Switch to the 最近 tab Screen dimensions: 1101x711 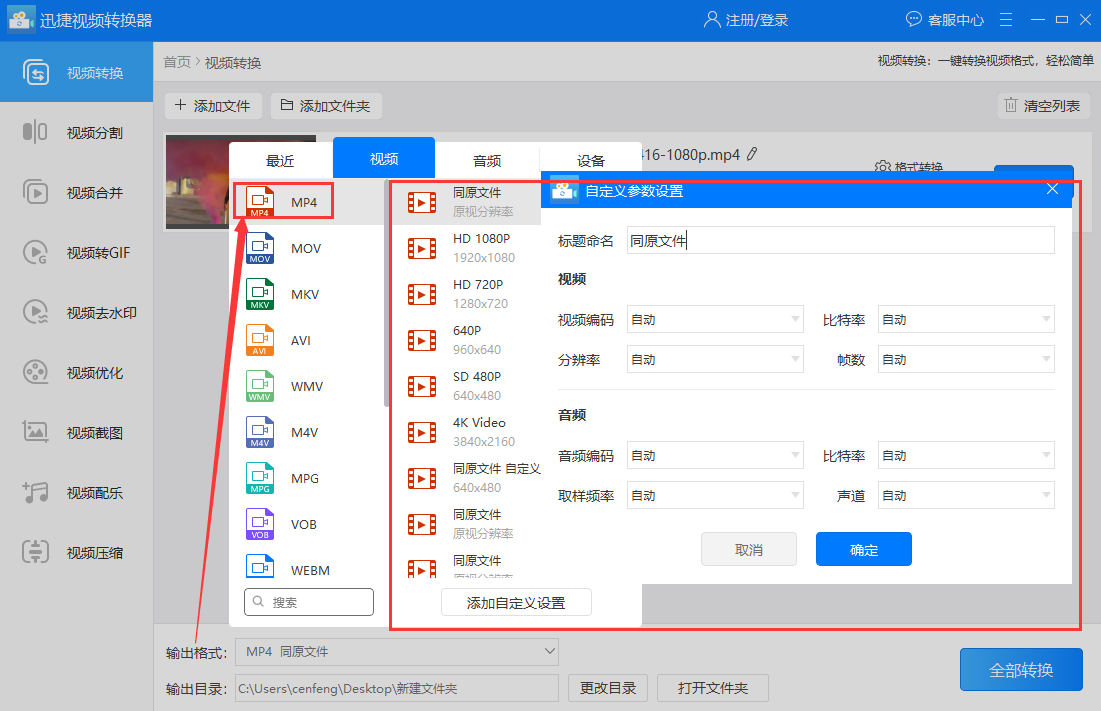[280, 161]
